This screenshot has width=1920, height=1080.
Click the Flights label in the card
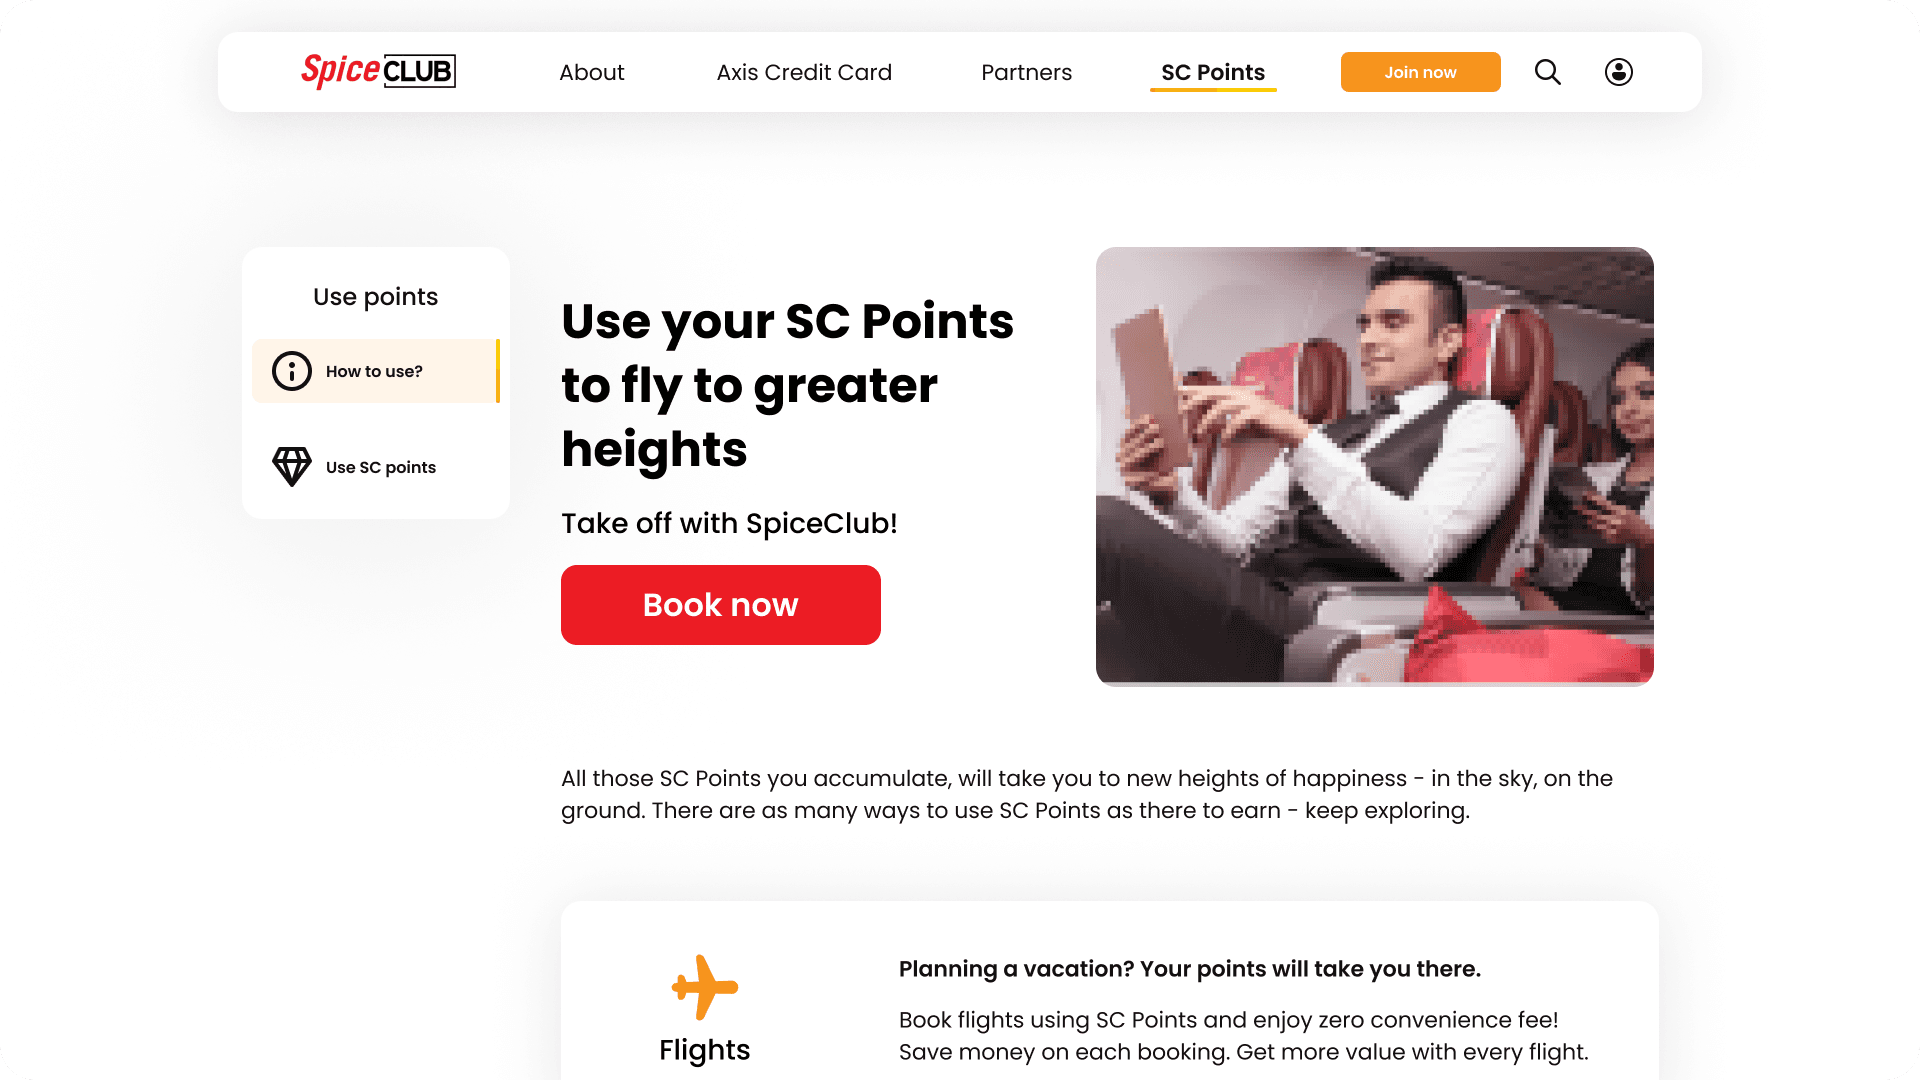[x=705, y=1050]
